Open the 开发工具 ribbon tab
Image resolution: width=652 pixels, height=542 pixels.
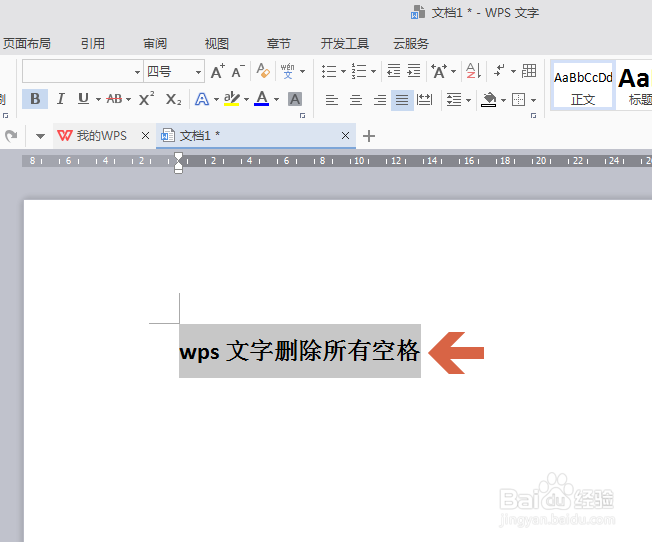tap(345, 43)
